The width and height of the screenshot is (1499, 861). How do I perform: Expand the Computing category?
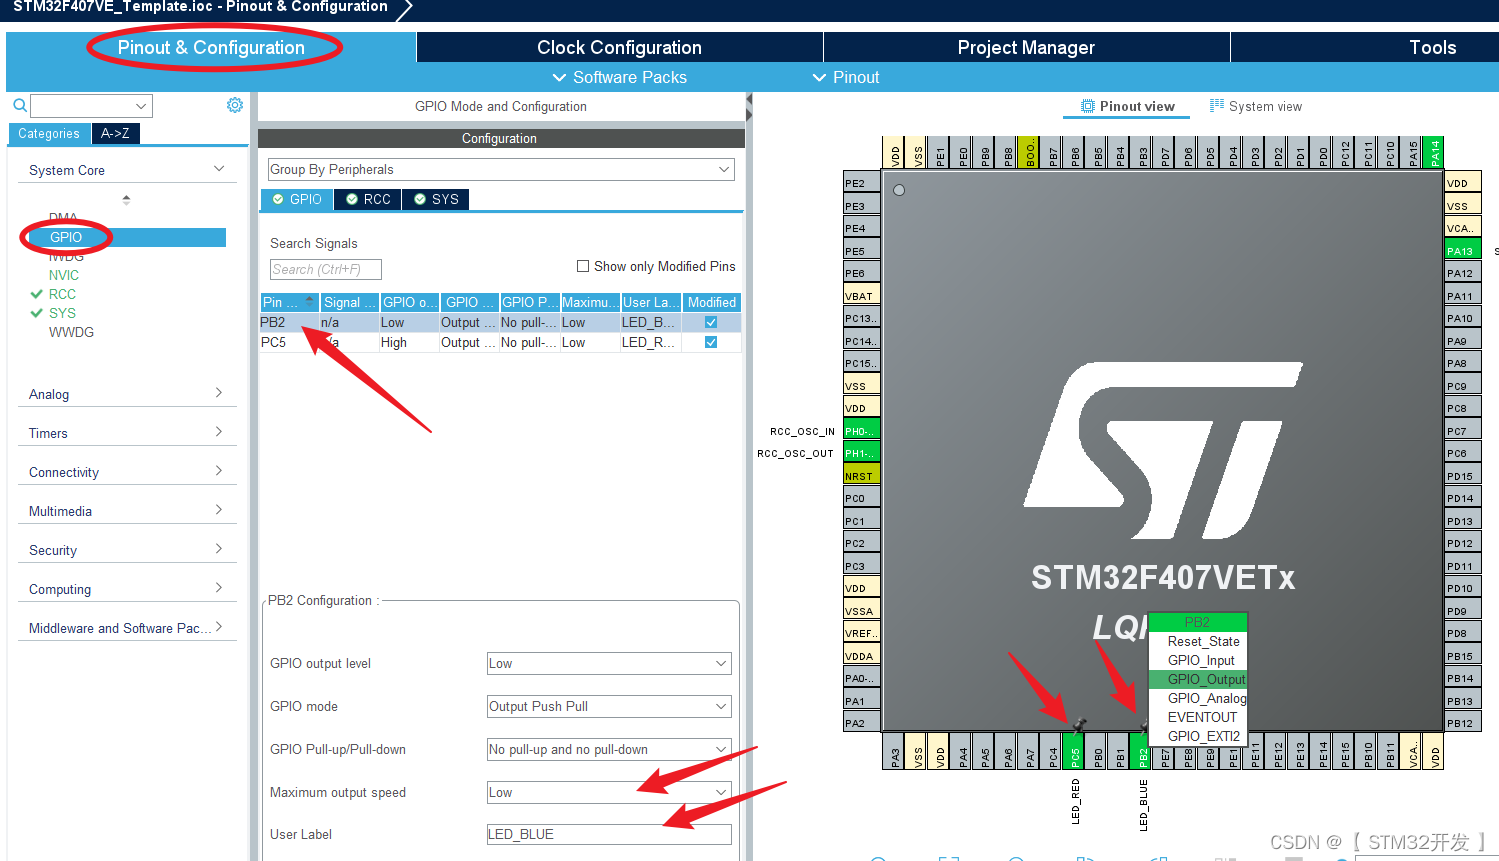click(x=219, y=588)
